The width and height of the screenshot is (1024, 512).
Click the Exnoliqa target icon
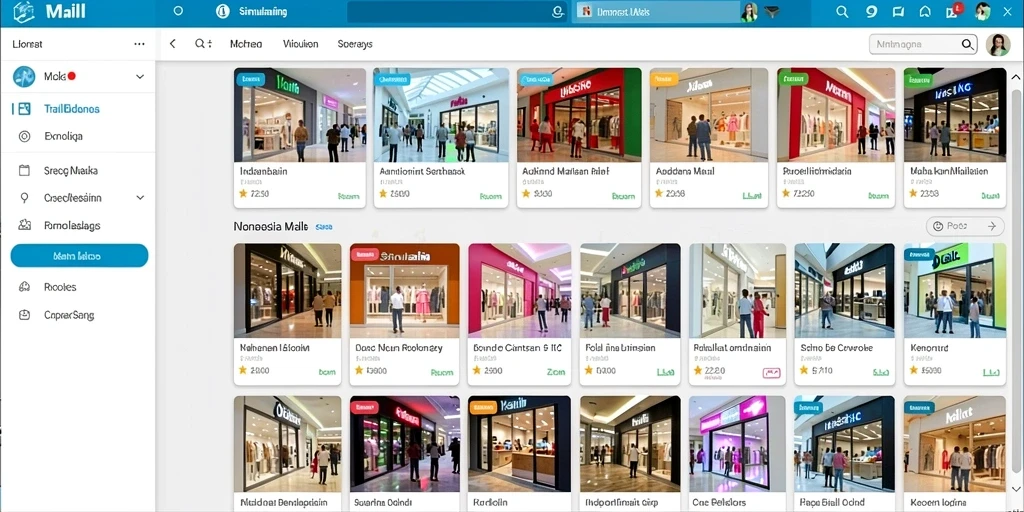(24, 136)
